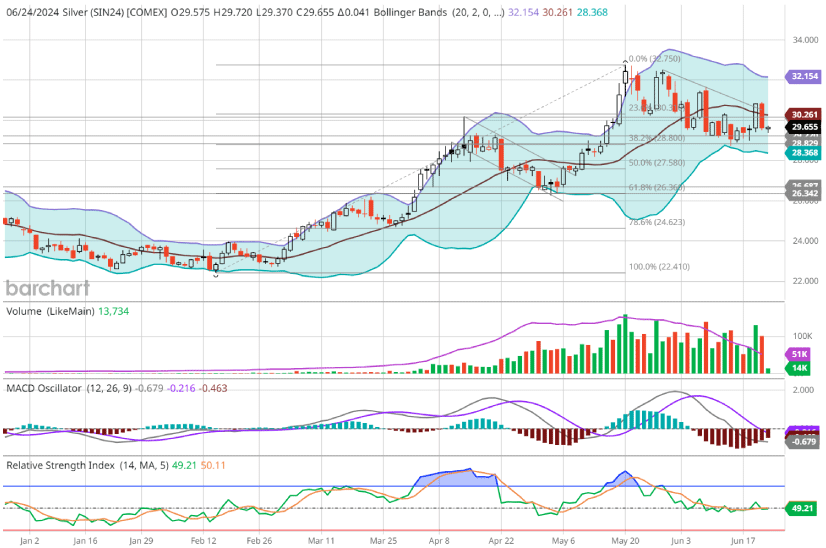Click the red -0.679 MACD value tag
This screenshot has width=826, height=548.
(802, 441)
